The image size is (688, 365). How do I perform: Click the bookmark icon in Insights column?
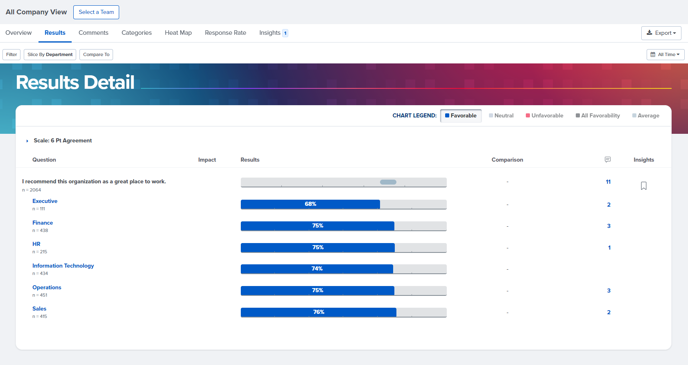(644, 186)
